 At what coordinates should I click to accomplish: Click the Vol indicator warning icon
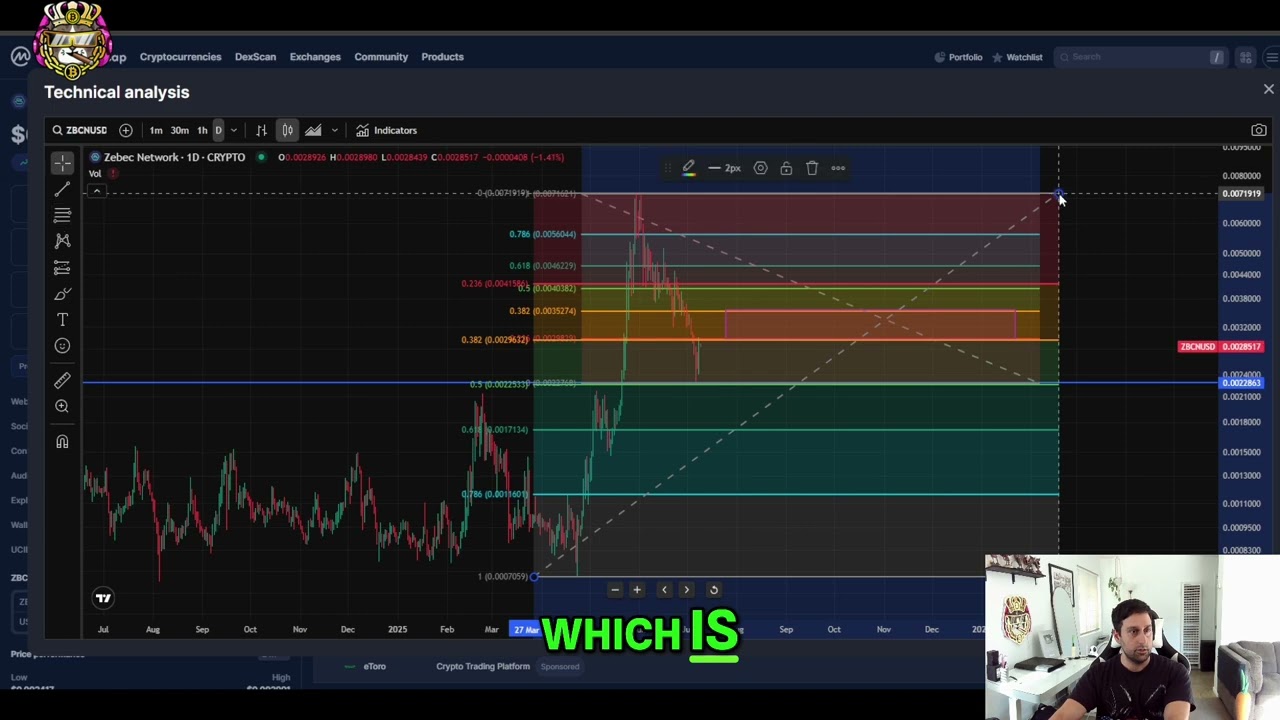tap(113, 173)
